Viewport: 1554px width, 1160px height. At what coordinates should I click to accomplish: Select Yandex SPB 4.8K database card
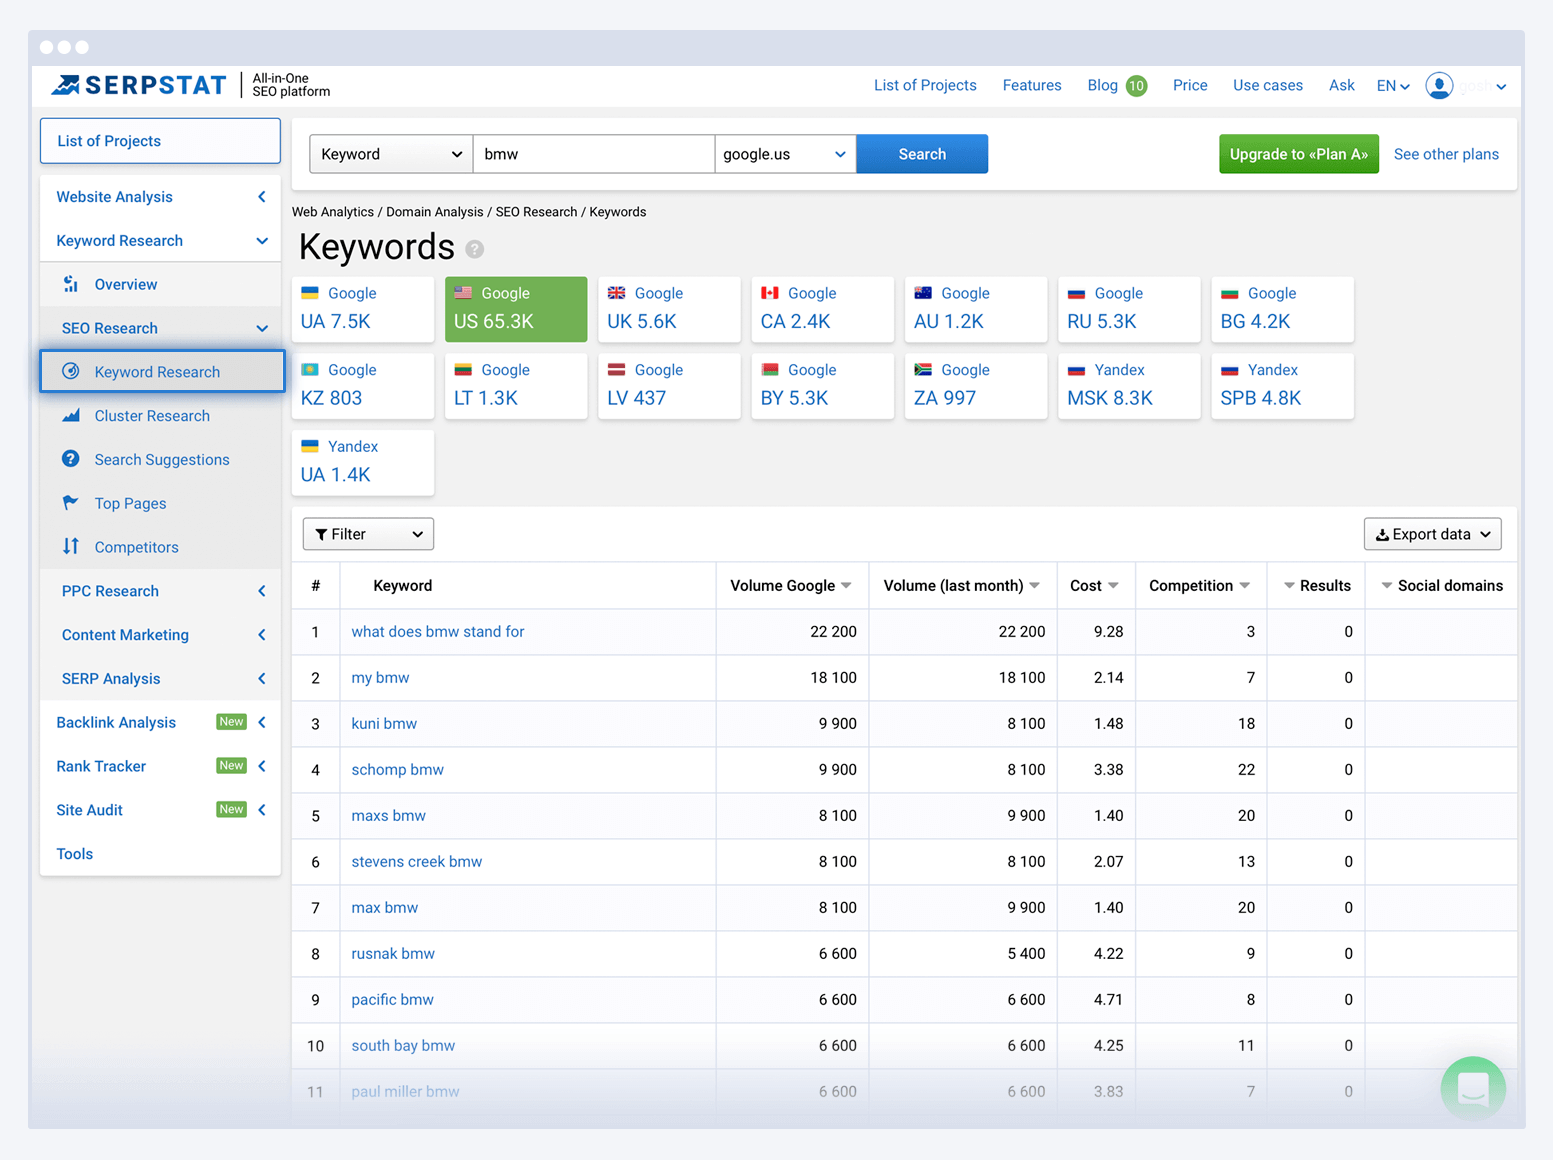tap(1282, 386)
